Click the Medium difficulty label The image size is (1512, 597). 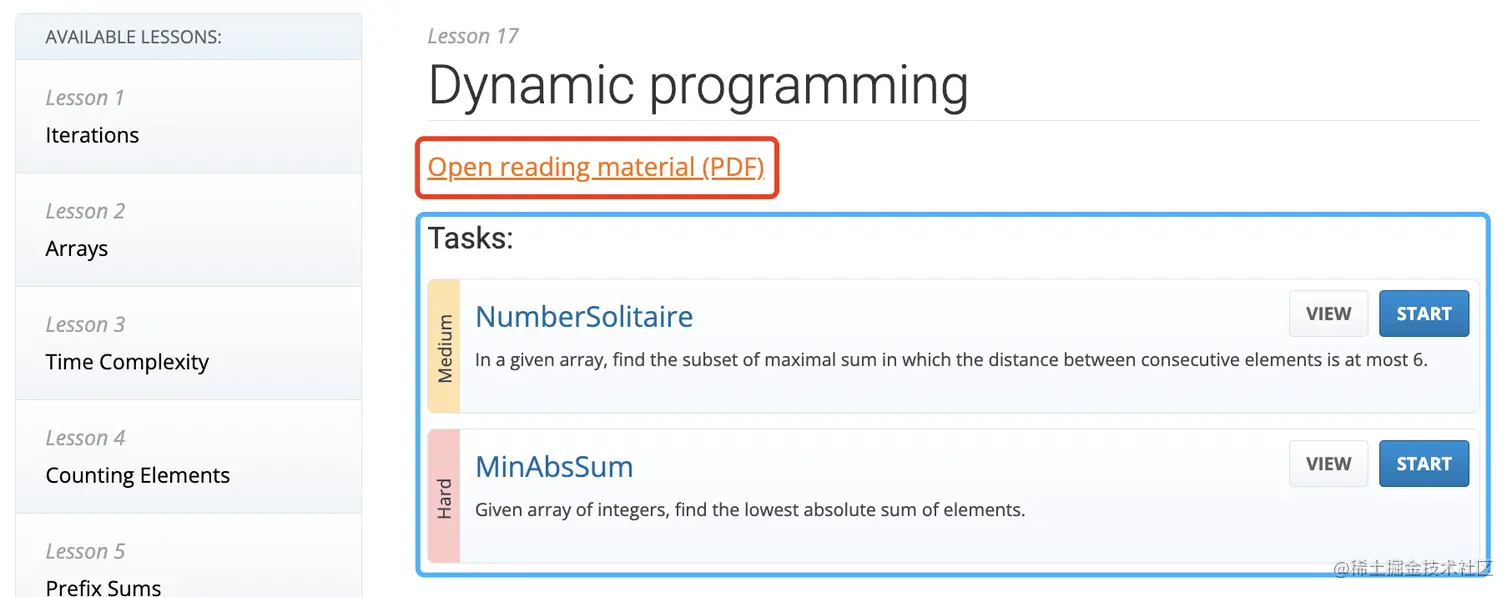[x=444, y=347]
